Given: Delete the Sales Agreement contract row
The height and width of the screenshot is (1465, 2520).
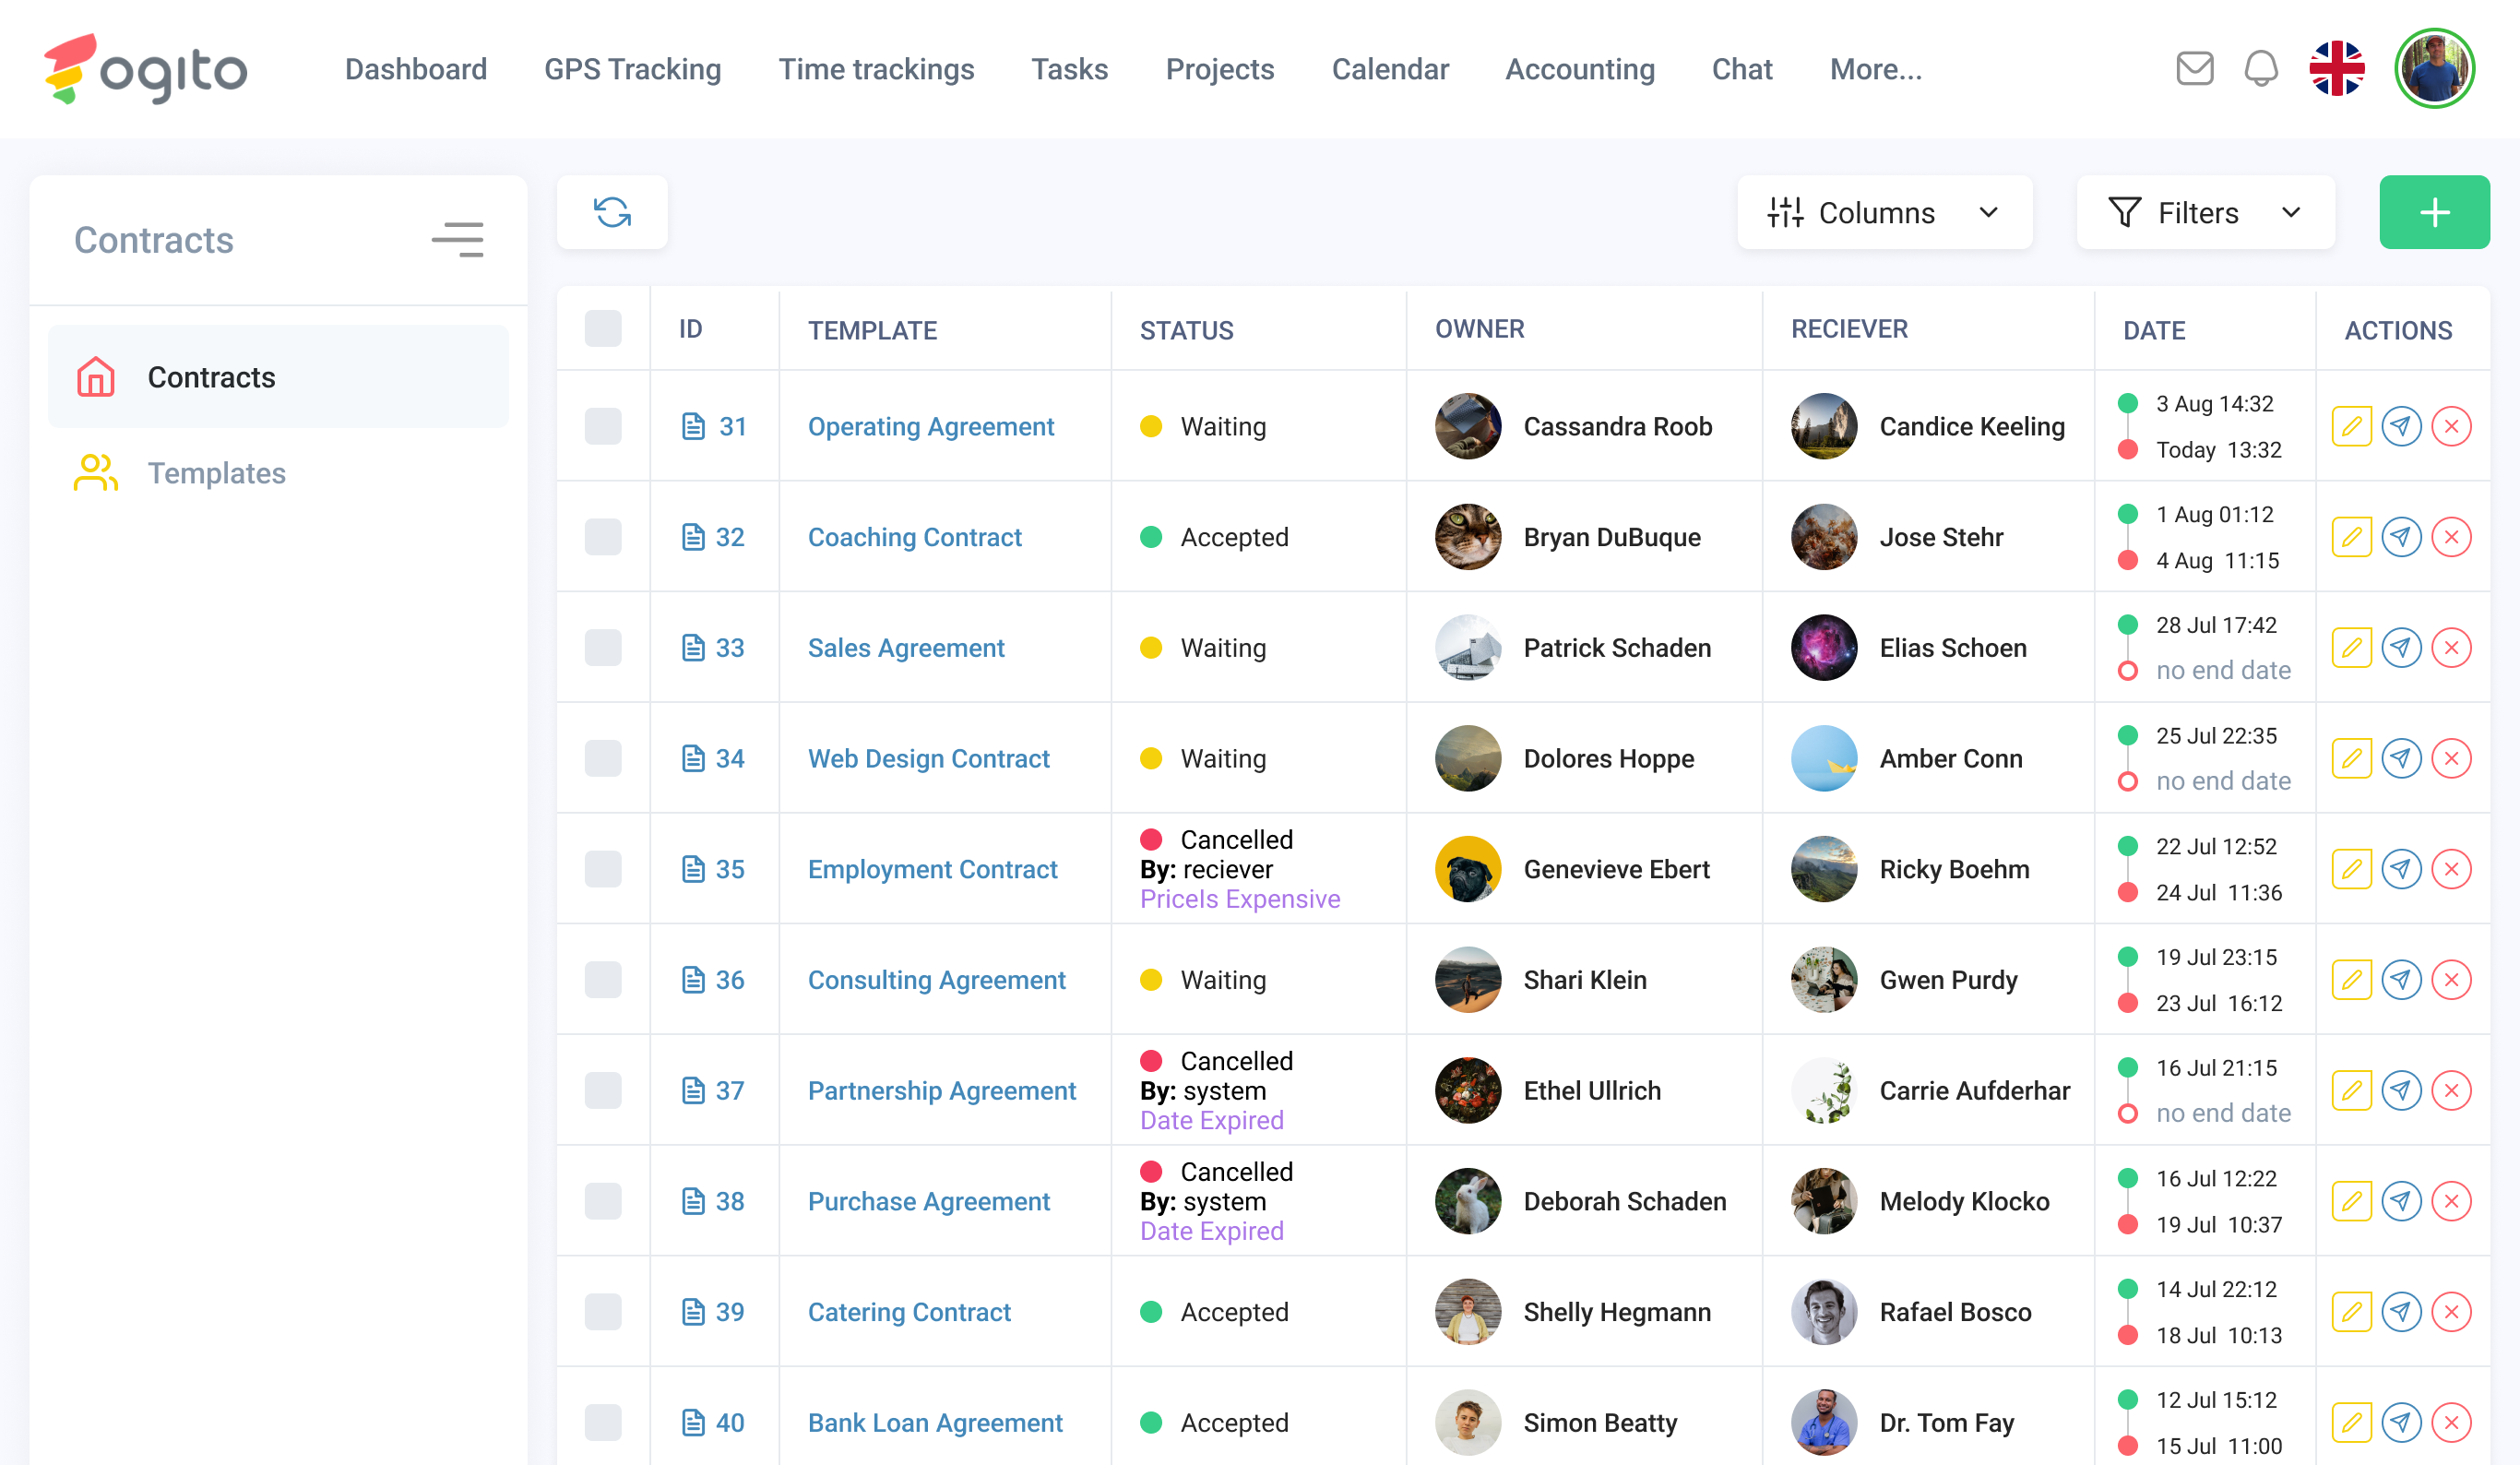Looking at the screenshot, I should [2451, 648].
